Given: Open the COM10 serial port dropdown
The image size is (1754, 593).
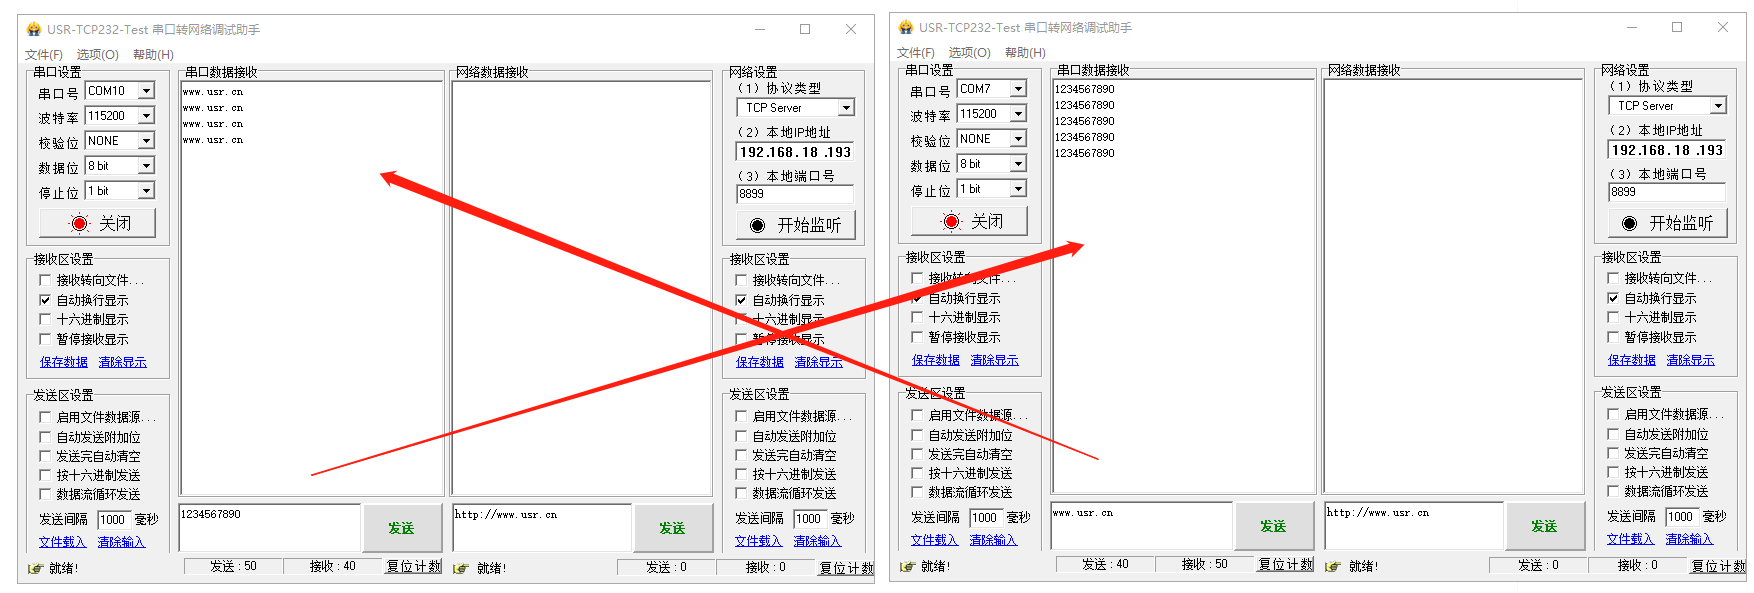Looking at the screenshot, I should coord(146,91).
